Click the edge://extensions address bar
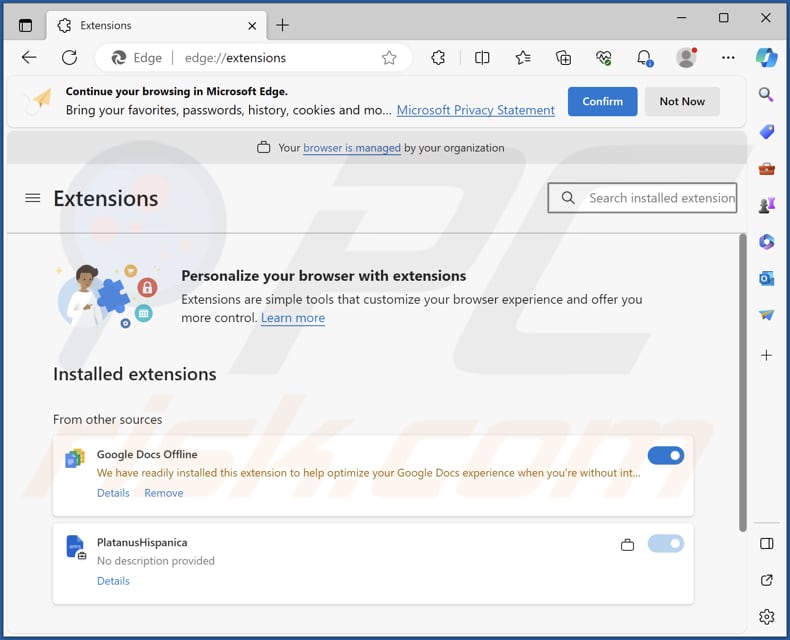Viewport: 790px width, 640px height. point(253,58)
